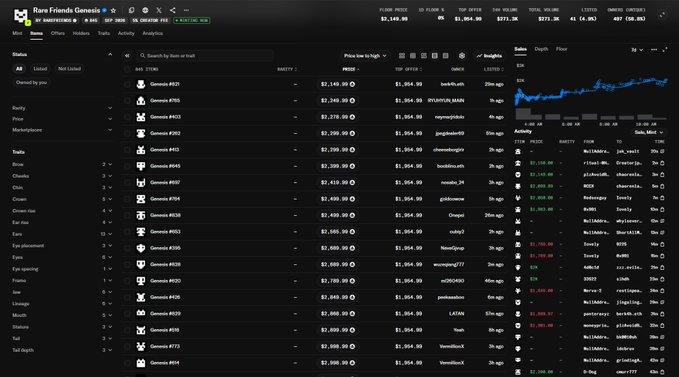
Task: Switch to the fourth layout view icon
Action: (x=434, y=56)
